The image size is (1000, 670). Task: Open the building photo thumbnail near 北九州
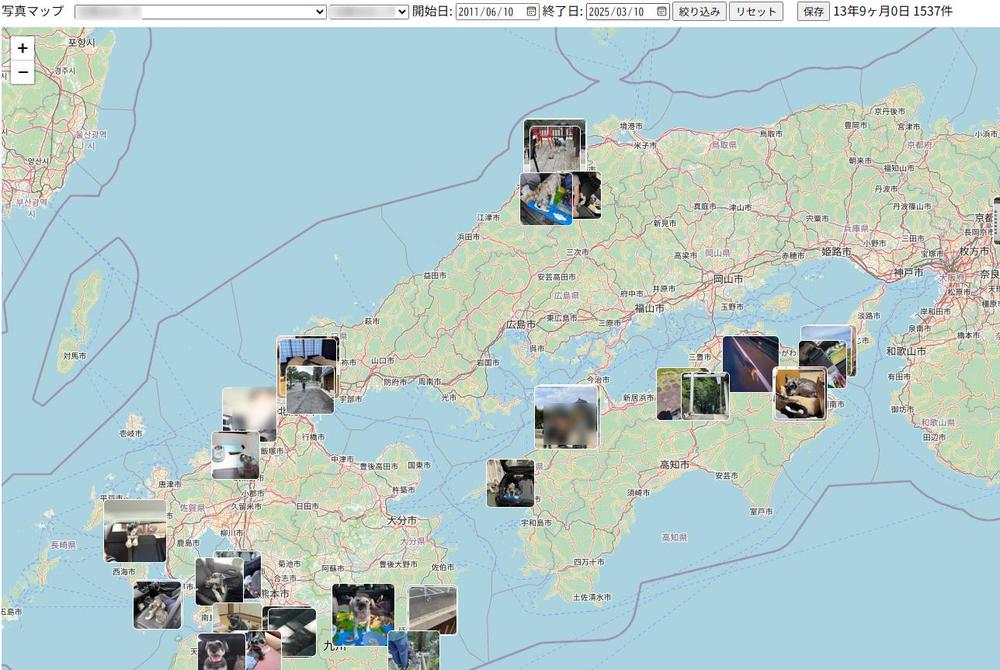pos(308,351)
